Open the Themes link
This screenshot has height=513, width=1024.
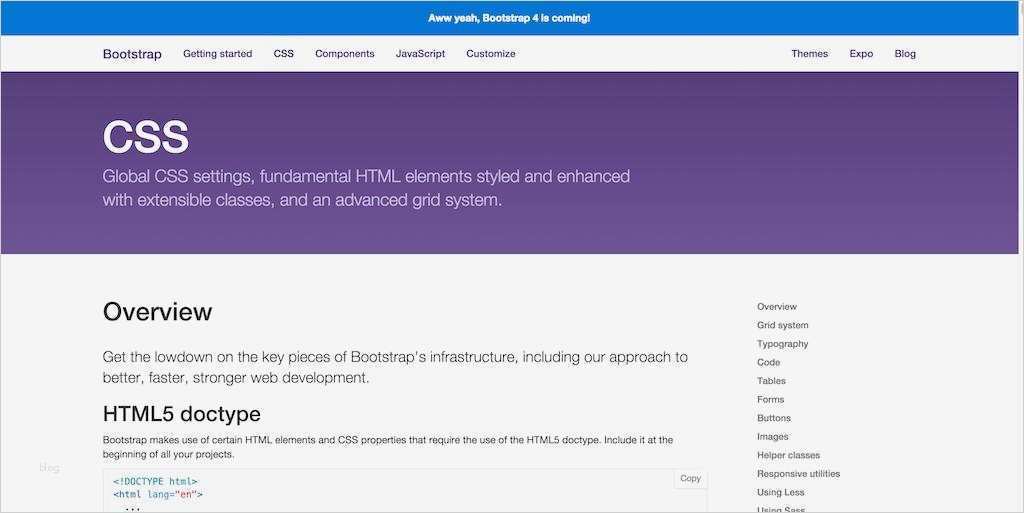pyautogui.click(x=809, y=54)
